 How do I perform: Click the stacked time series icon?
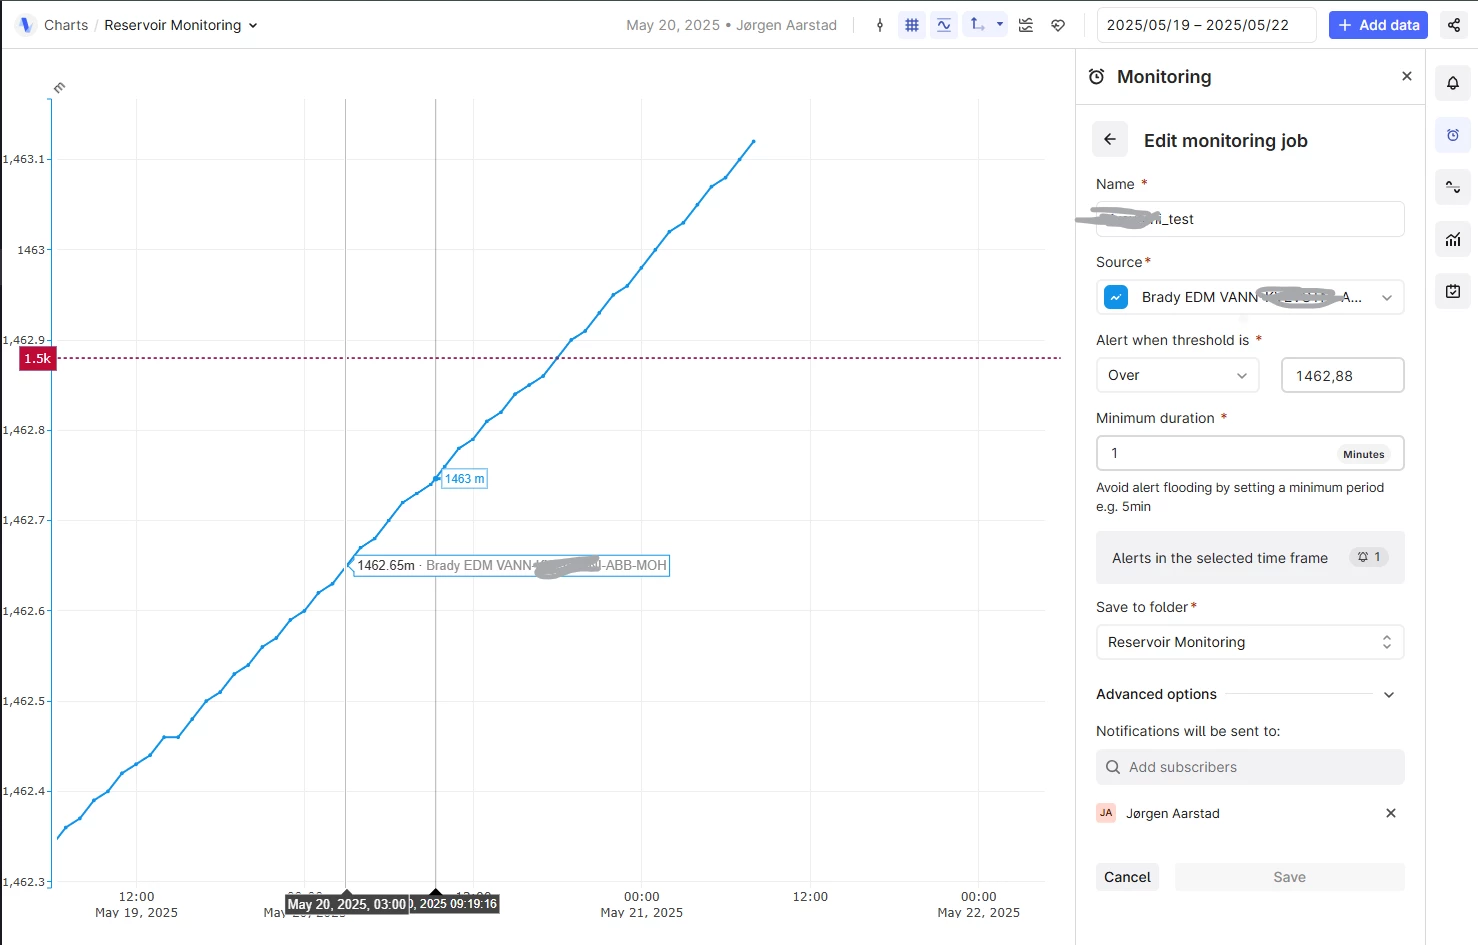[x=1026, y=25]
